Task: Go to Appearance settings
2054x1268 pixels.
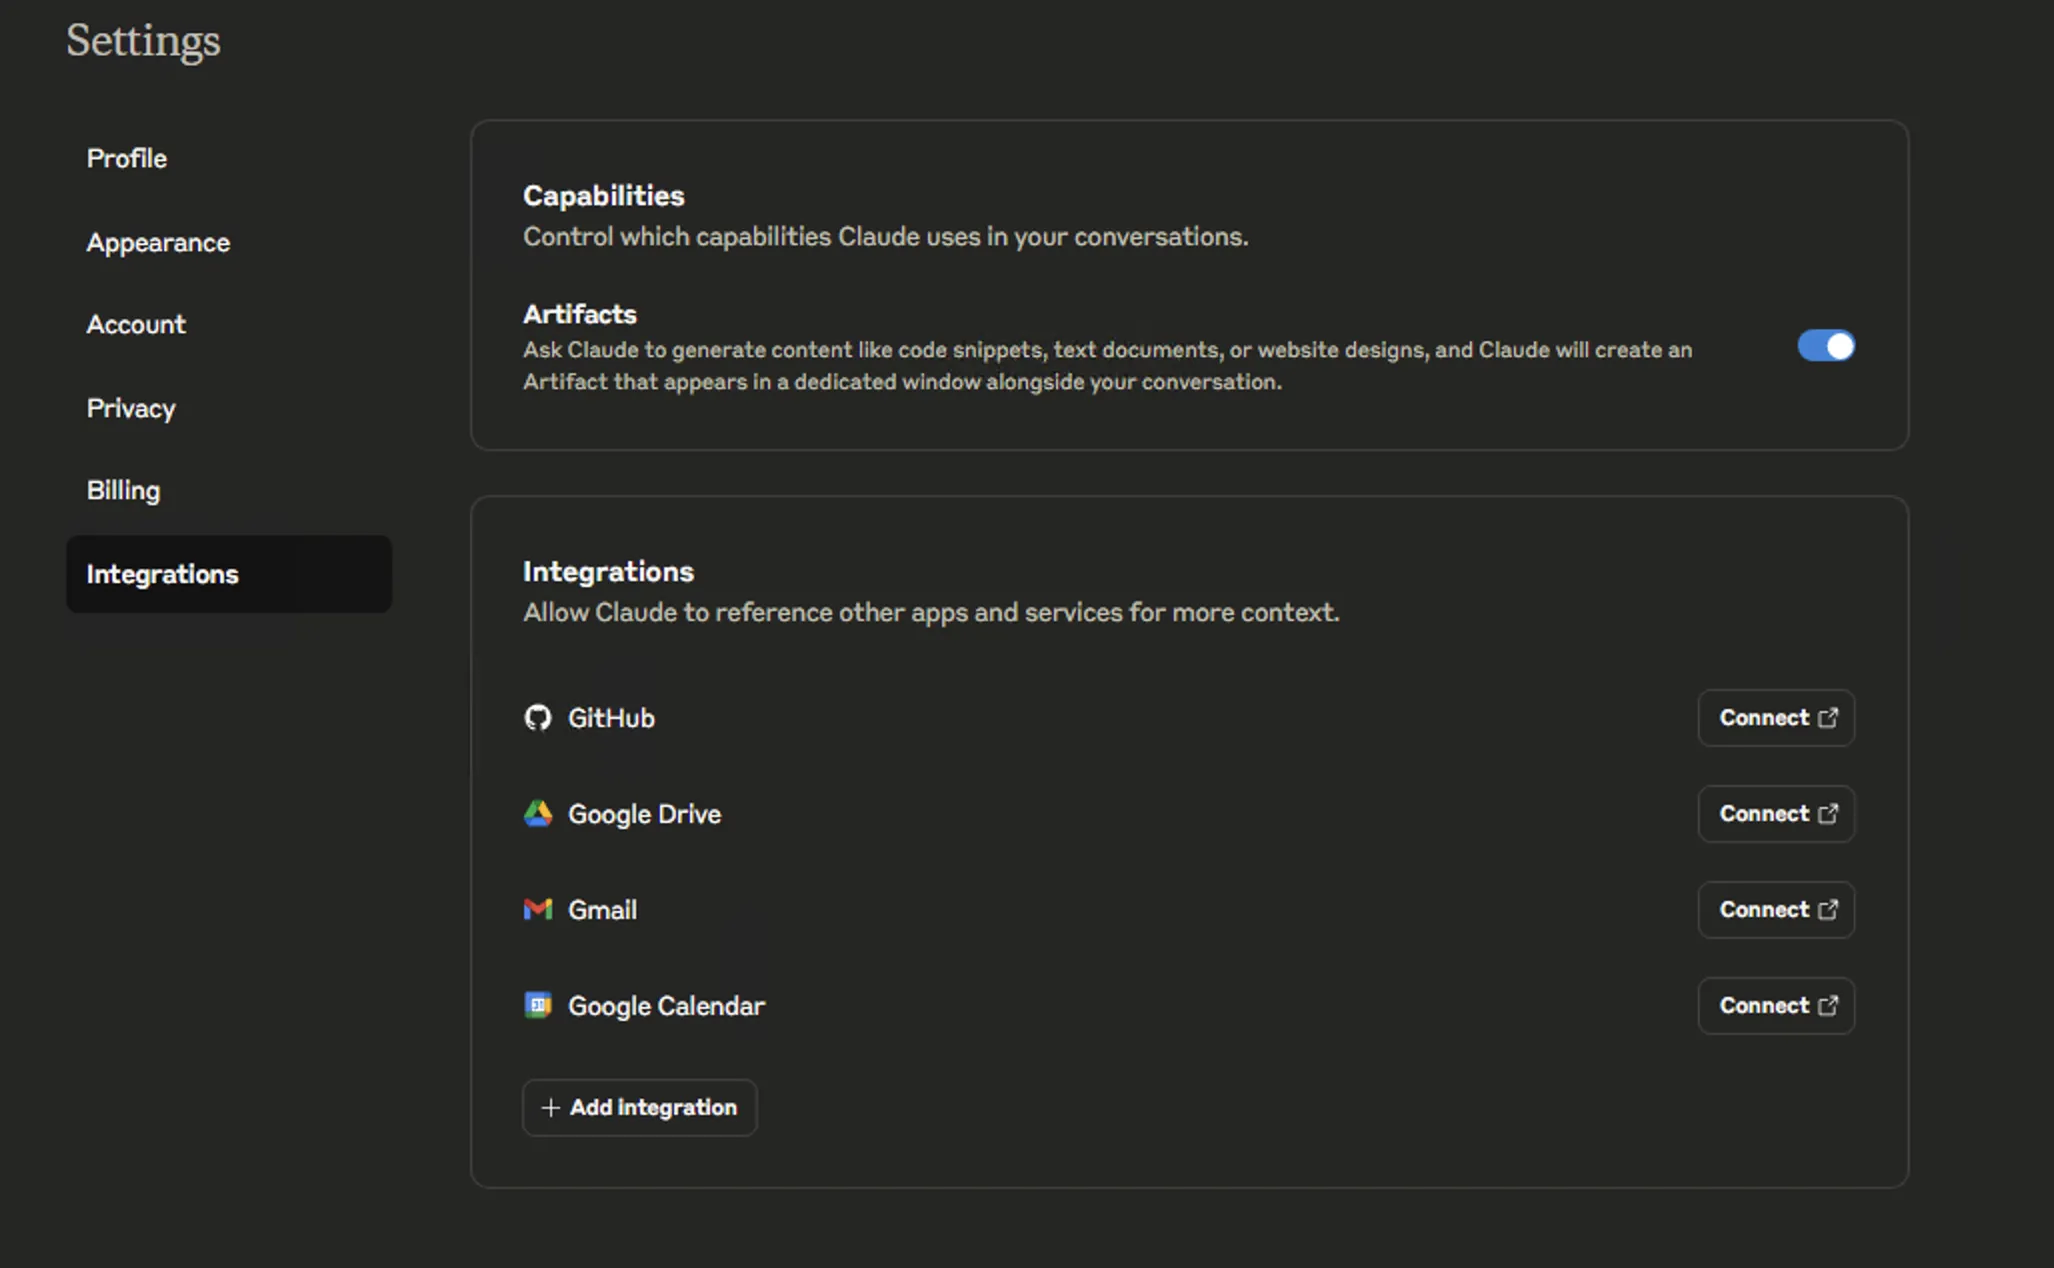Action: point(229,242)
